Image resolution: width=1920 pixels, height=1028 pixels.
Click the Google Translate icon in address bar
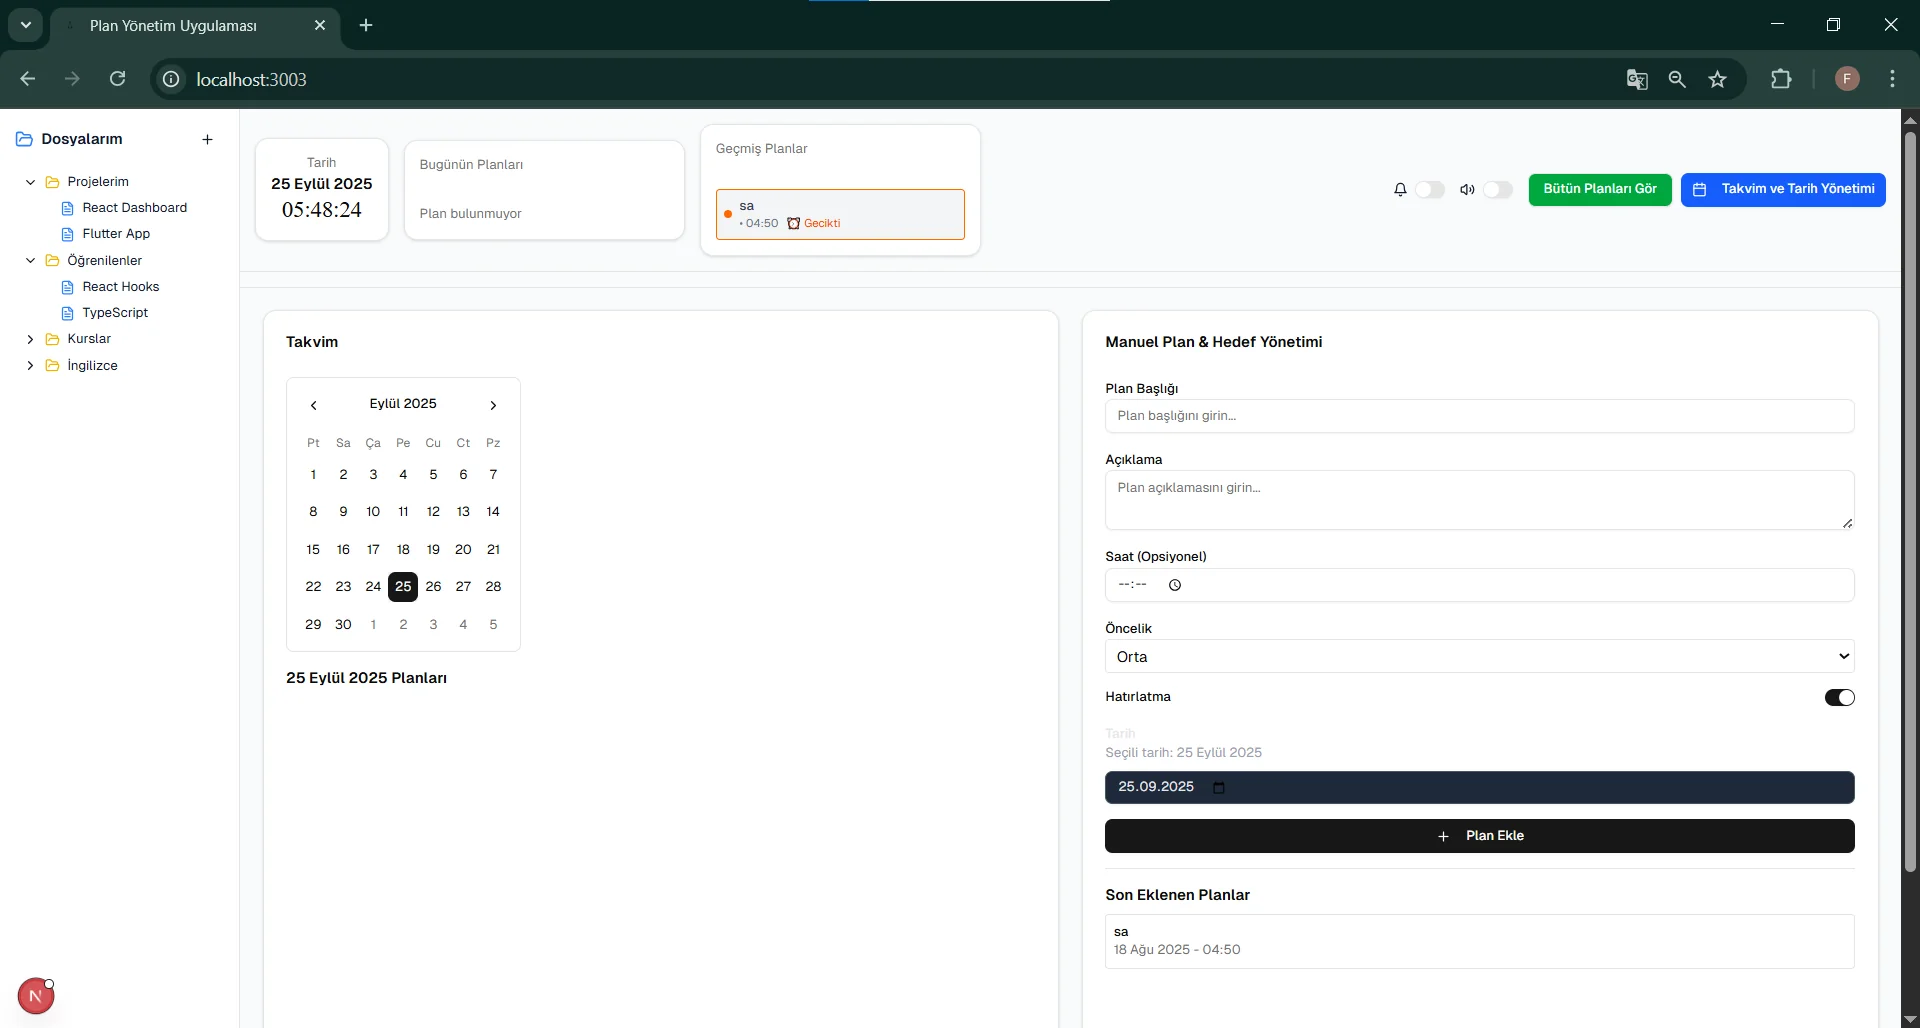click(x=1637, y=80)
